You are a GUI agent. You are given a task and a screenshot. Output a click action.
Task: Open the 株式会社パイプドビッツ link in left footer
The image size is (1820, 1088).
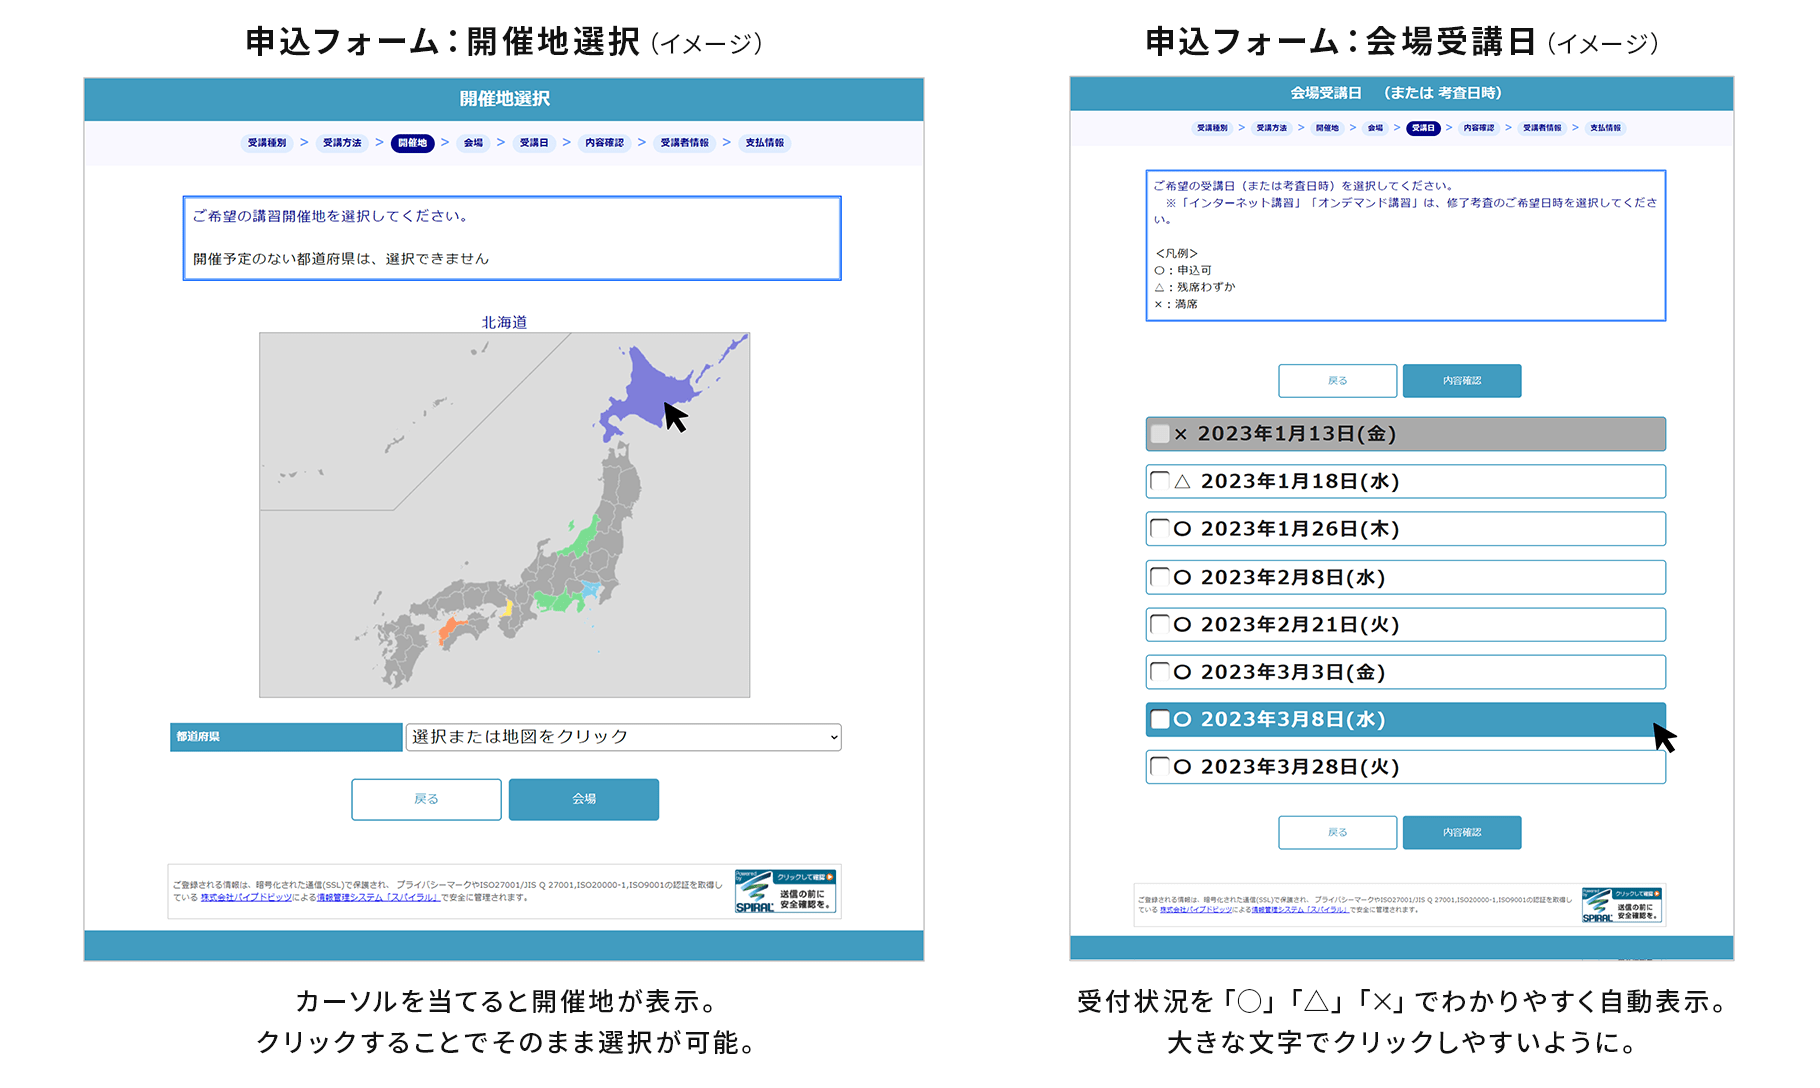246,898
